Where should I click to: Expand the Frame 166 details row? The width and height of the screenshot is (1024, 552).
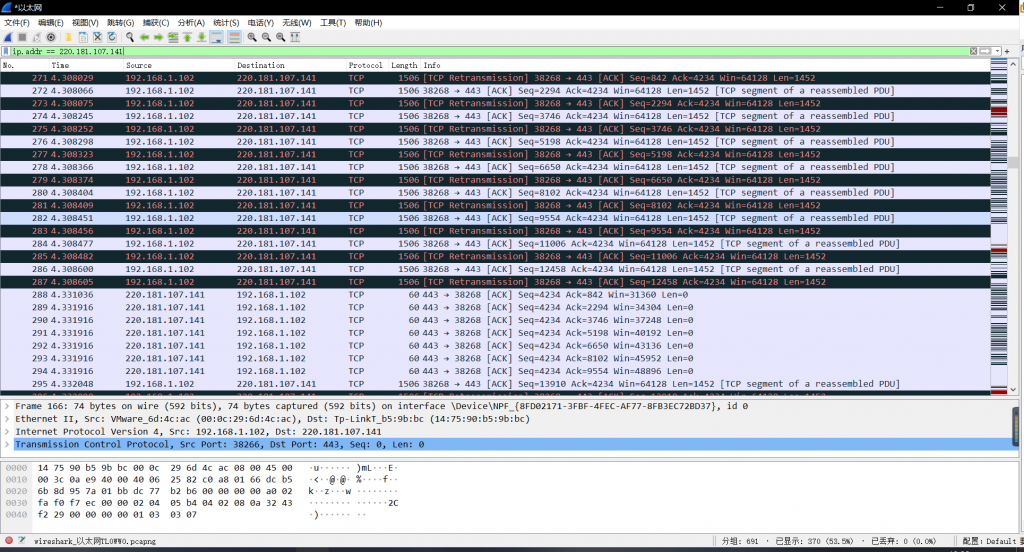(x=7, y=406)
